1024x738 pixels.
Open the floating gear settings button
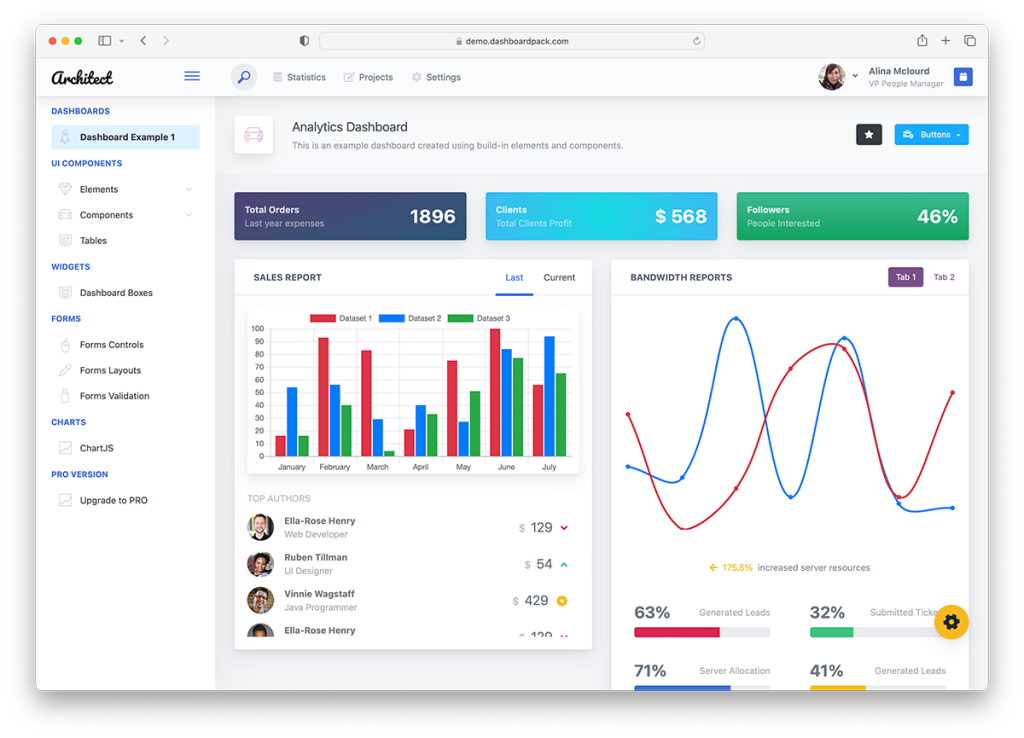(x=951, y=622)
